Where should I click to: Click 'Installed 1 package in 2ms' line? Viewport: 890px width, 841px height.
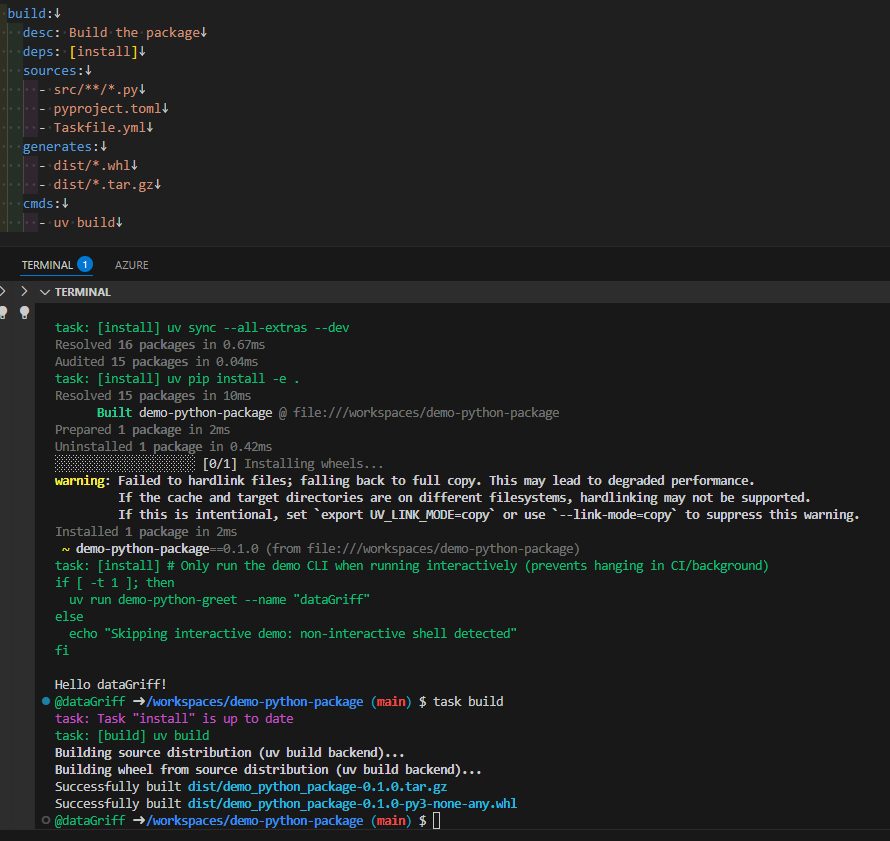146,532
